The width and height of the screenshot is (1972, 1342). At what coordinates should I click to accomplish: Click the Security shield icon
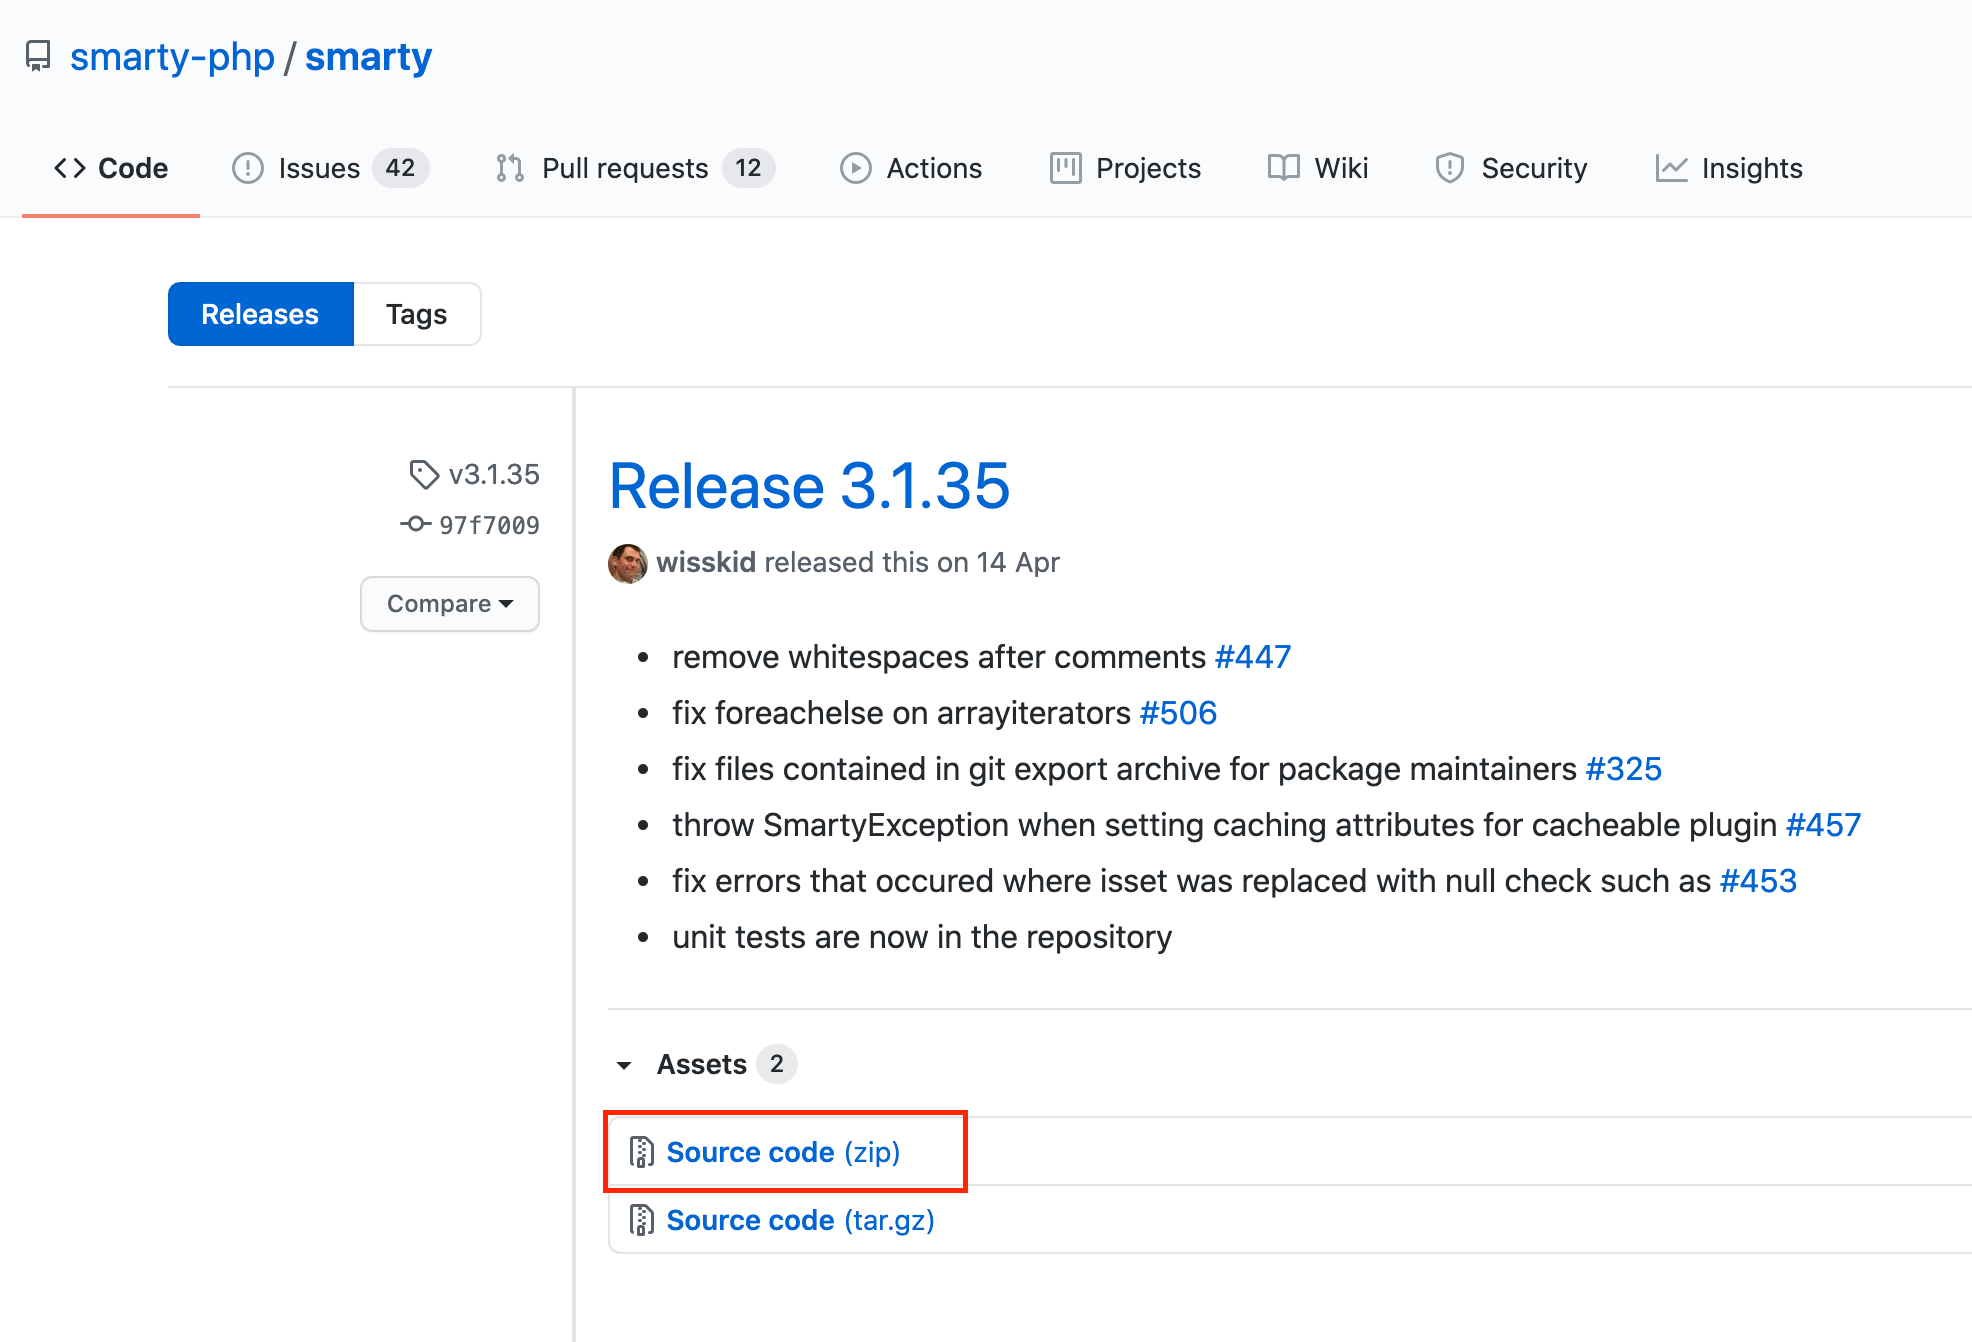click(x=1450, y=168)
